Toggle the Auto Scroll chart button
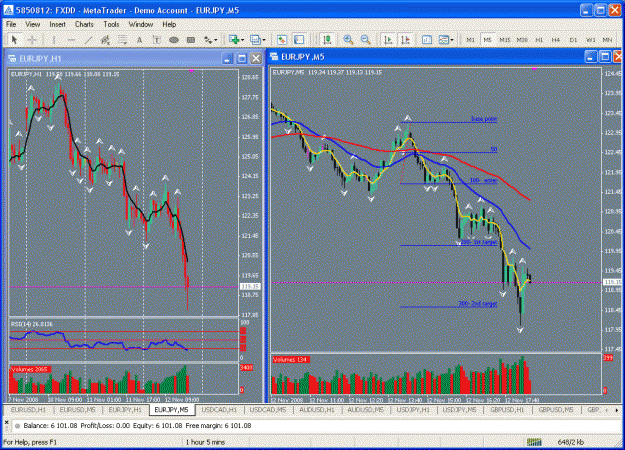Screen dimensions: 625x450 387,39
